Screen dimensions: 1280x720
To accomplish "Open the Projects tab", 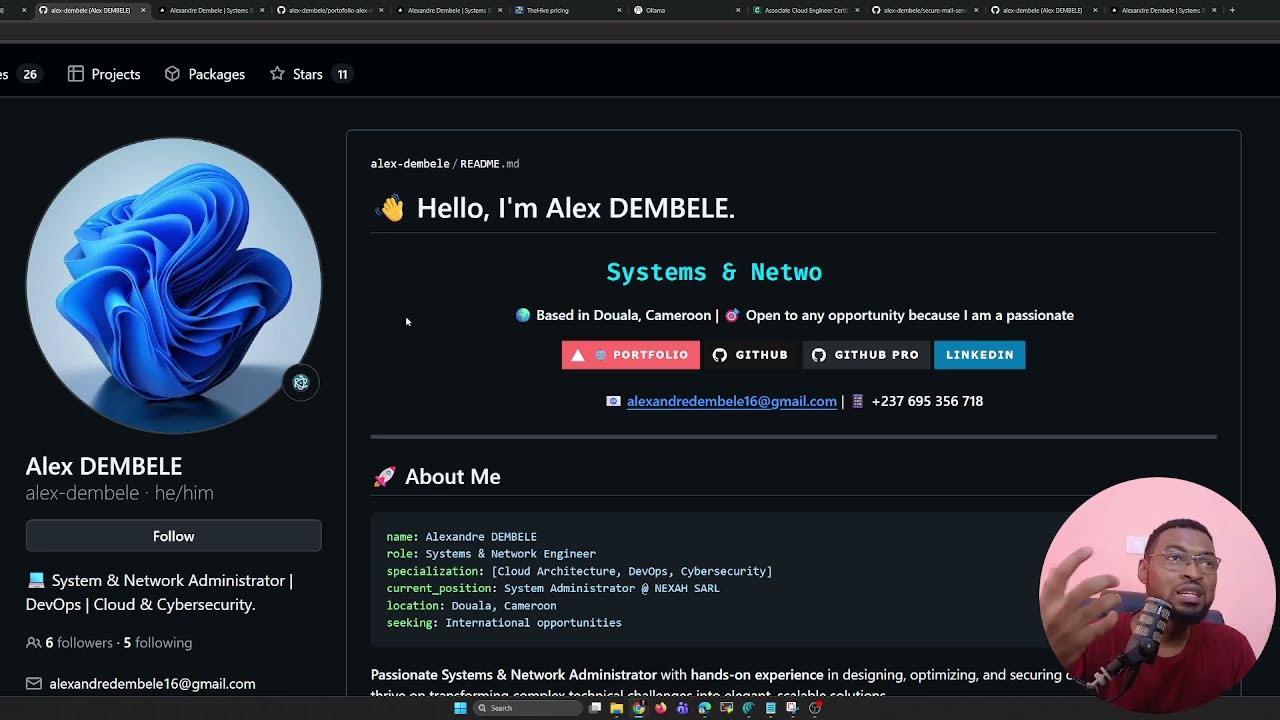I will [x=104, y=74].
